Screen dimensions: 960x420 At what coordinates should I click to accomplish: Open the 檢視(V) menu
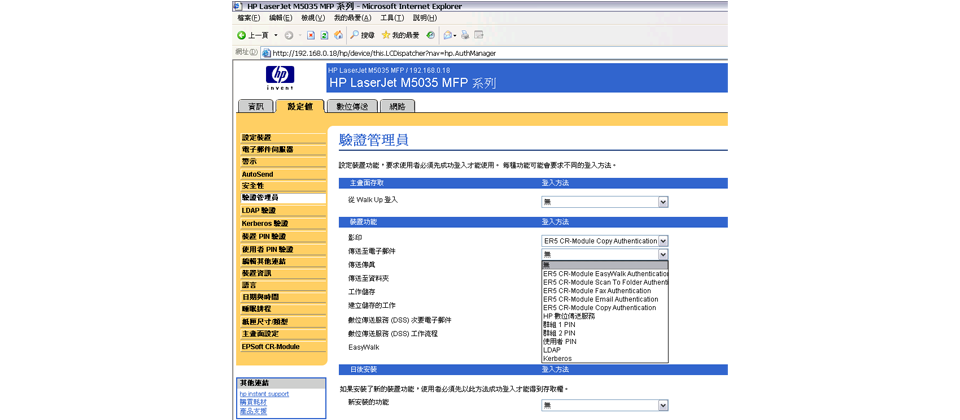point(313,18)
